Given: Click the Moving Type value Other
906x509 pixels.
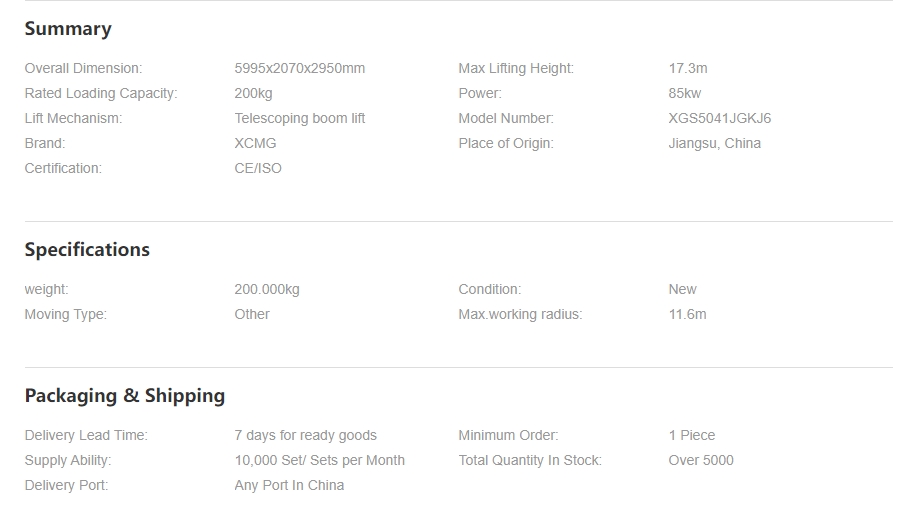Looking at the screenshot, I should [251, 314].
